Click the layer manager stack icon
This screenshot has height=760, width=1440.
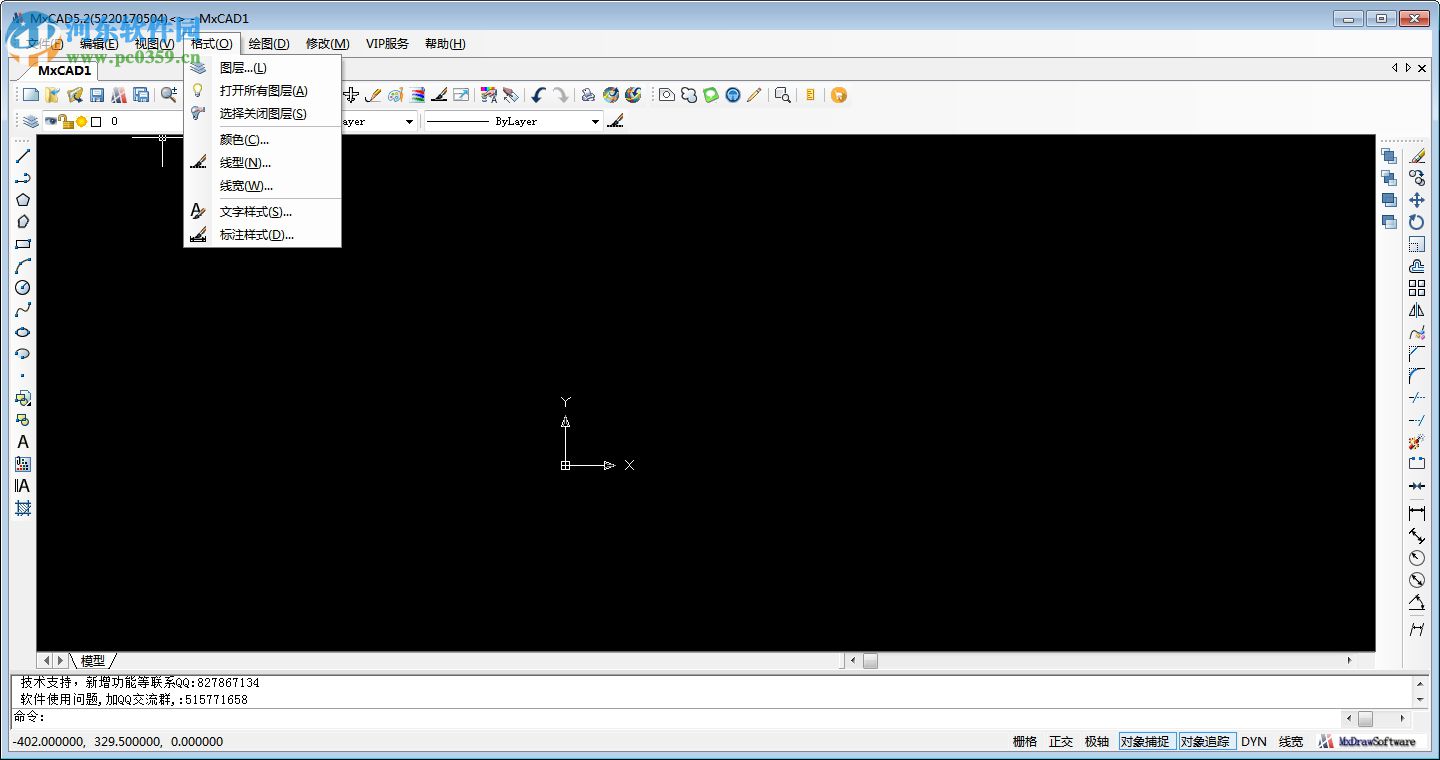coord(31,122)
